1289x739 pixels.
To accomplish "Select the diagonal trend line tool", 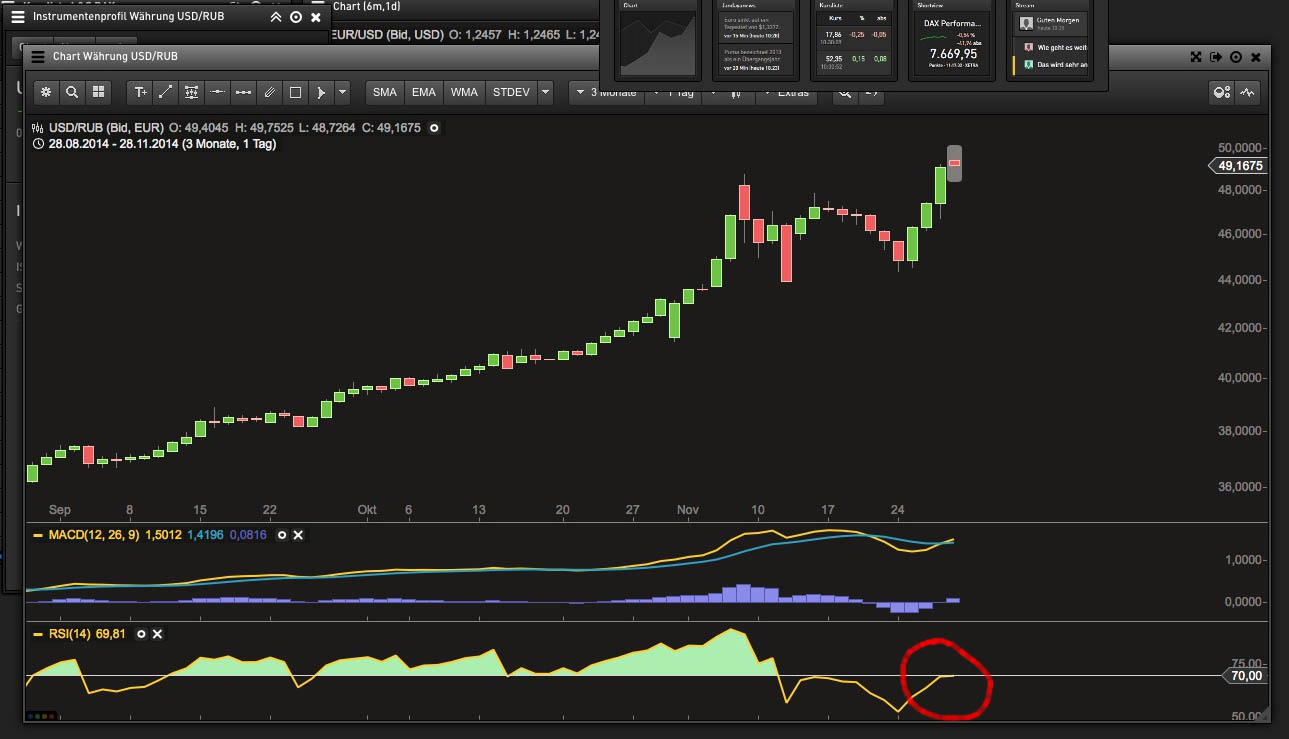I will (166, 92).
